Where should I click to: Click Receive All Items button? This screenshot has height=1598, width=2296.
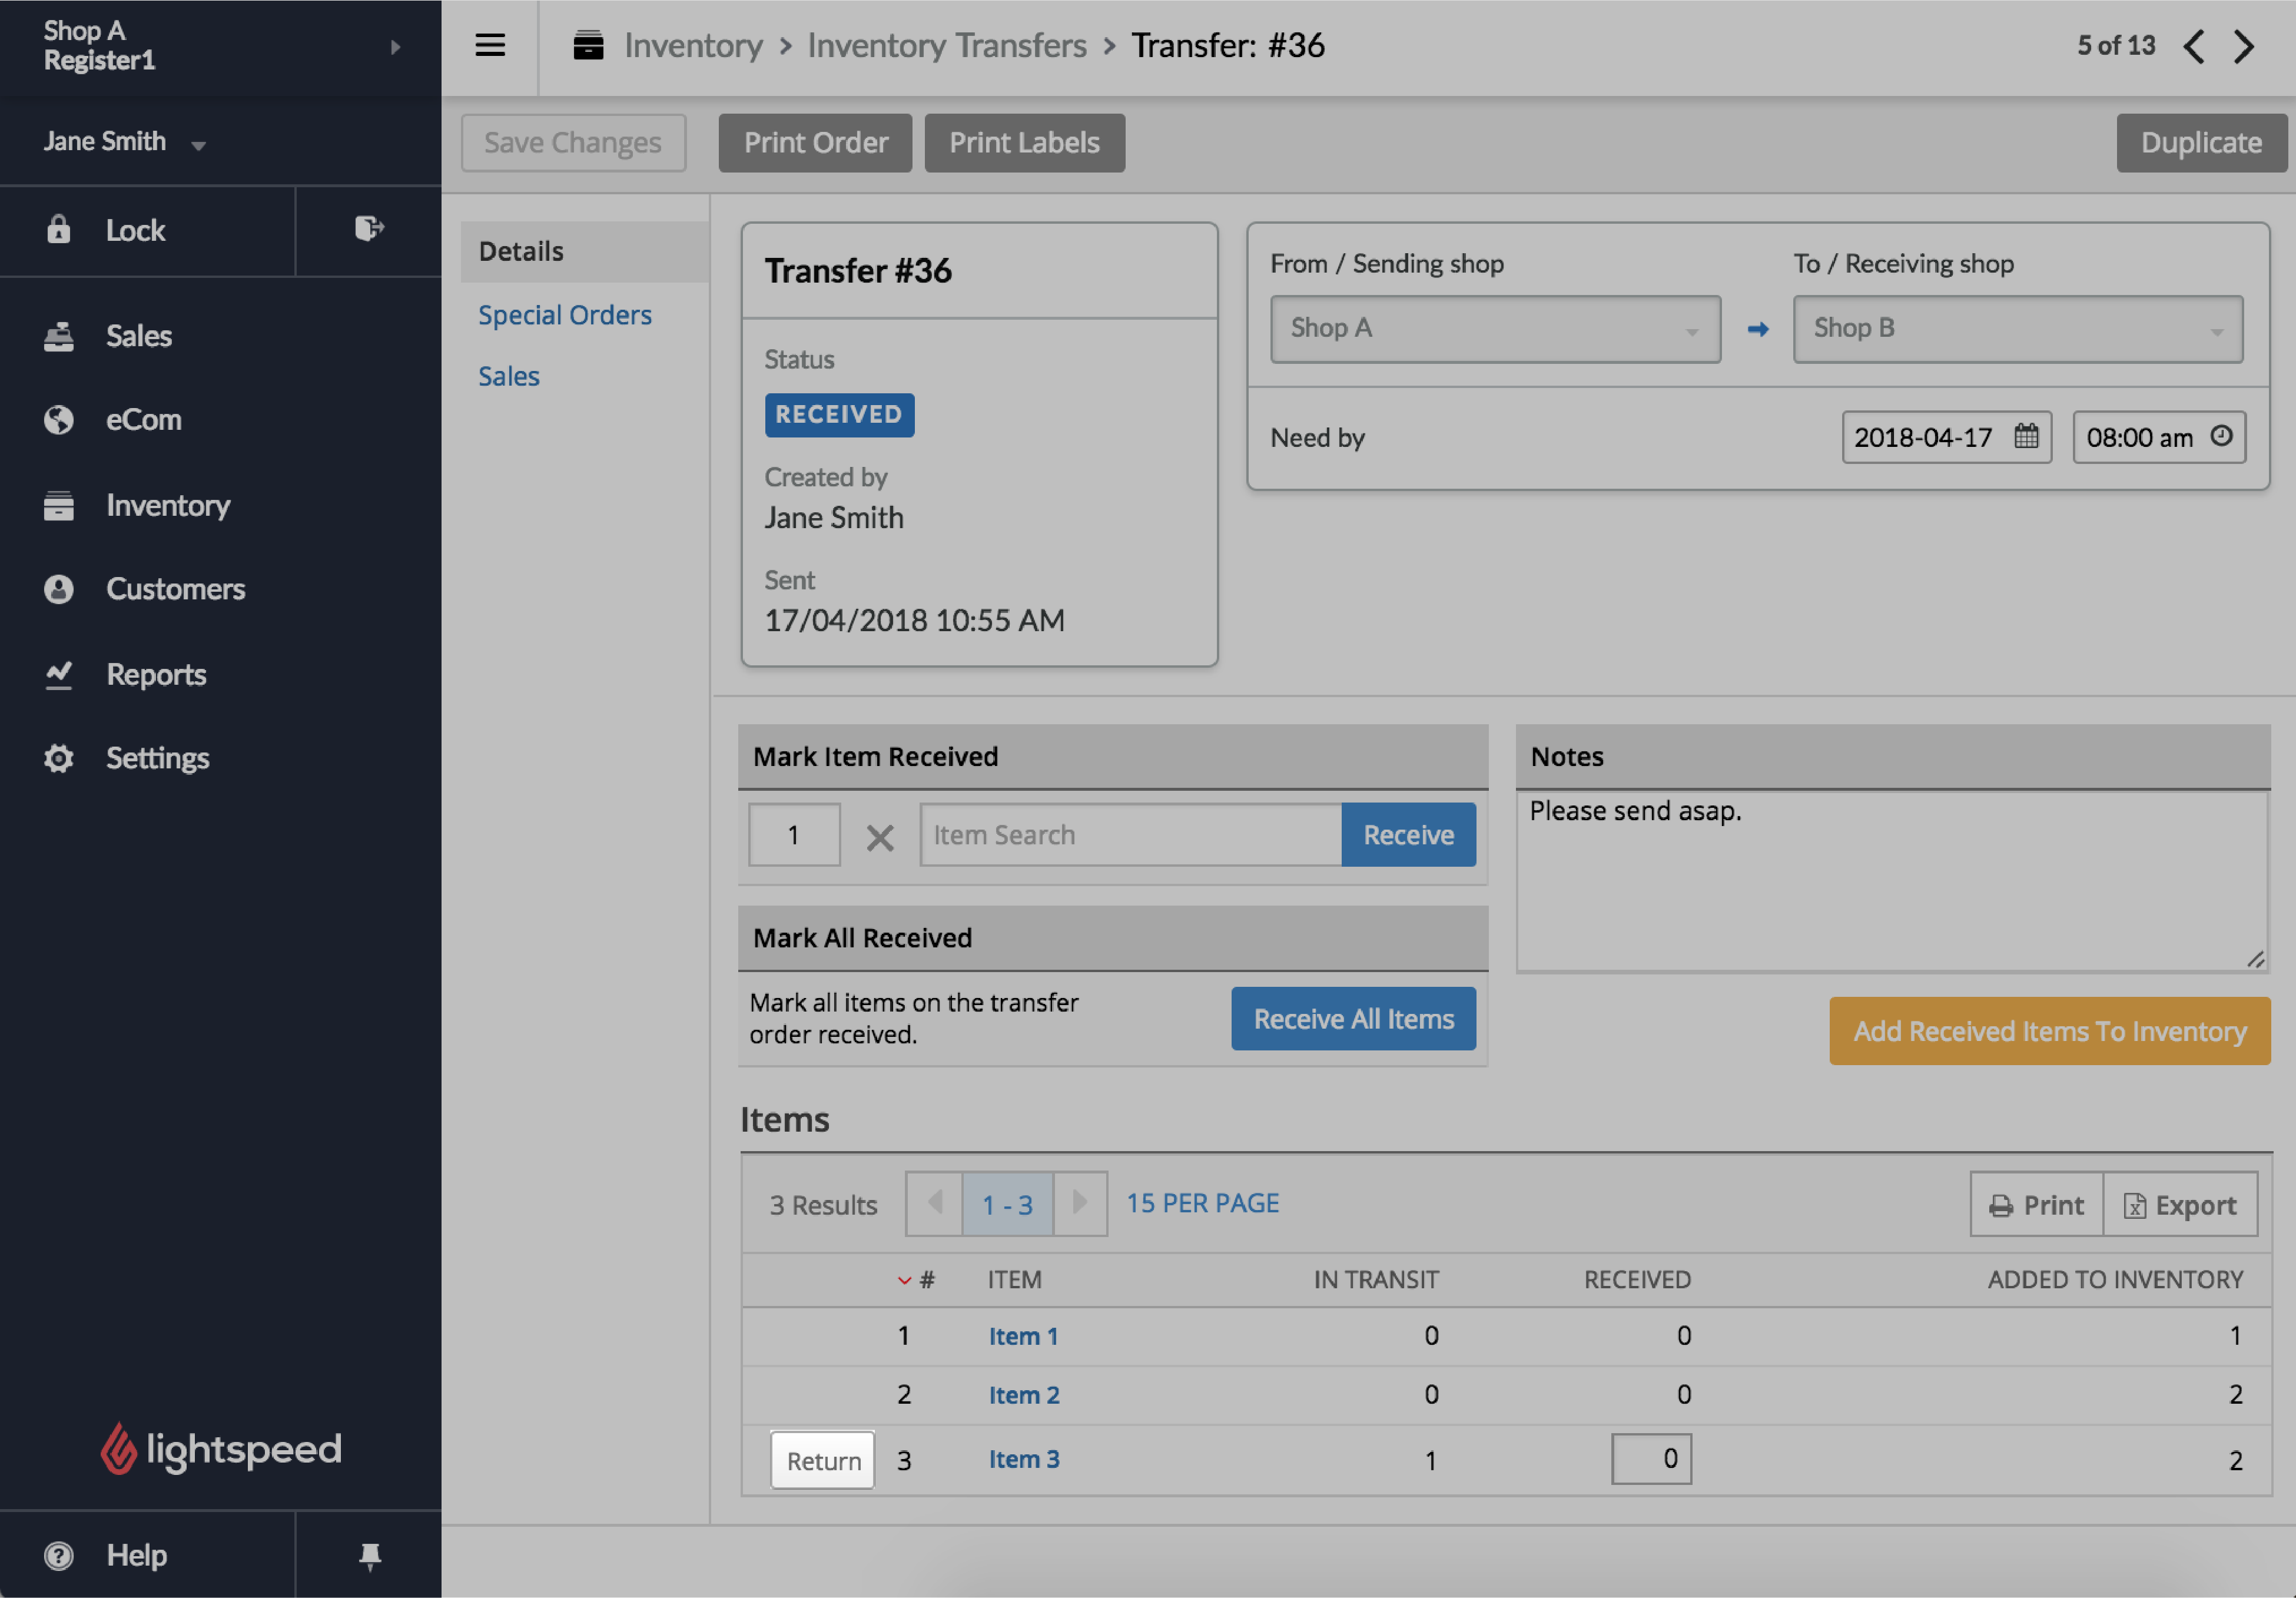pos(1354,1017)
